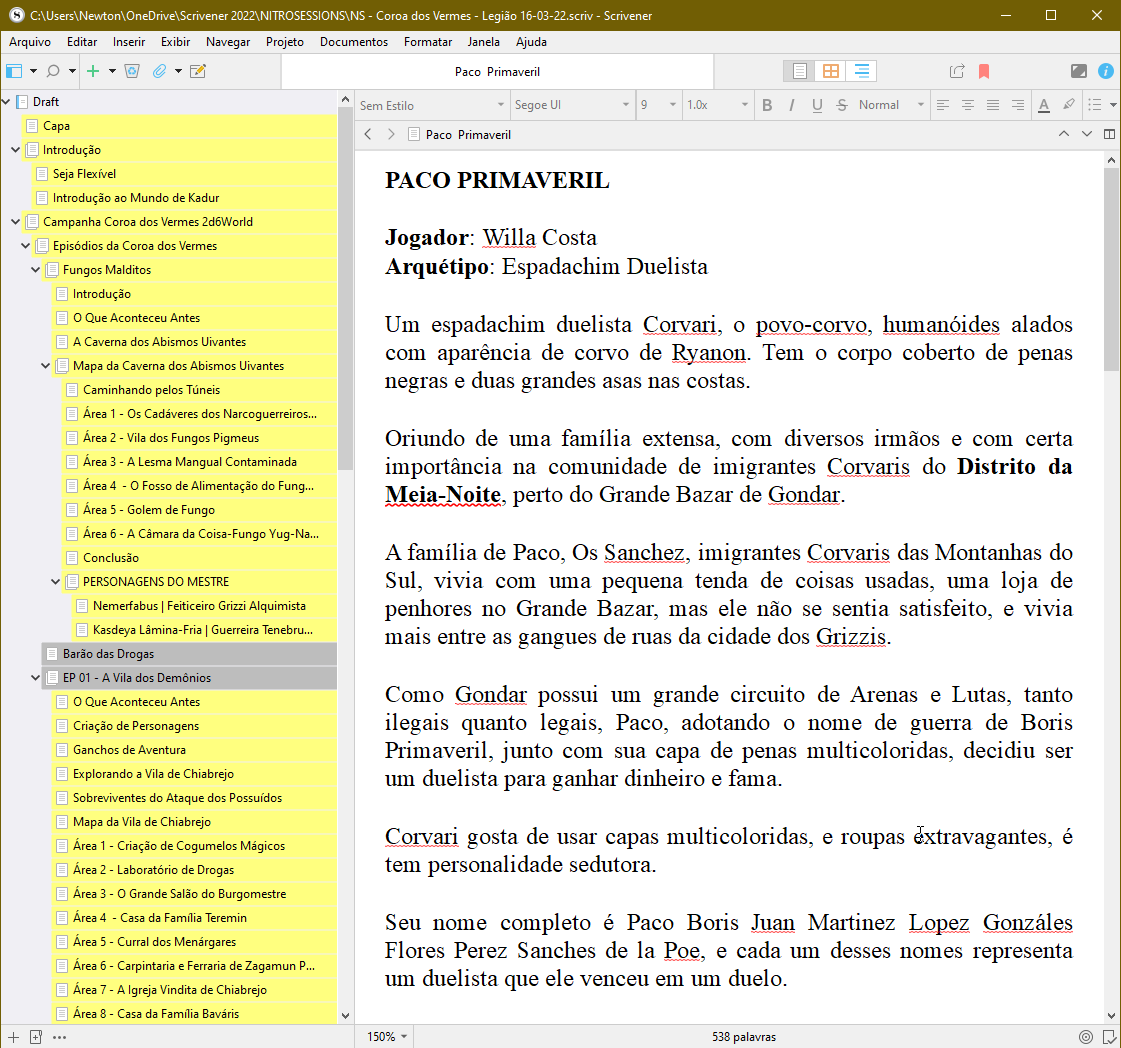Click text color icon
Image resolution: width=1121 pixels, height=1048 pixels.
coord(1044,105)
